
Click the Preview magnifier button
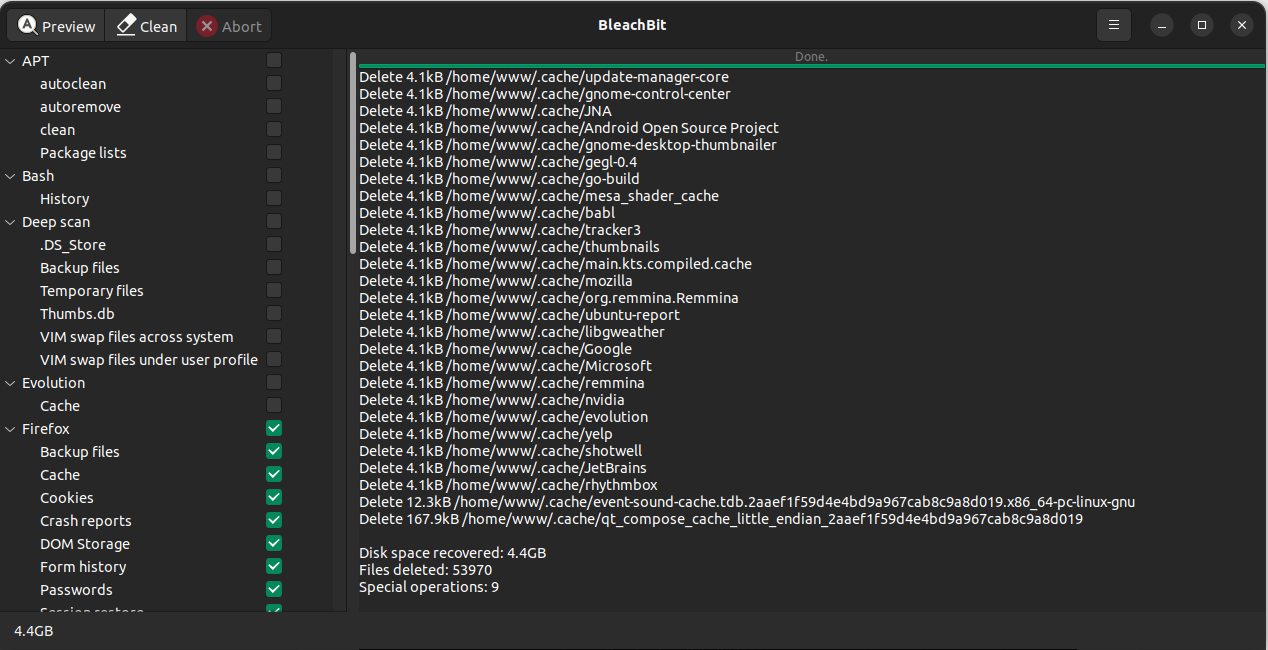click(x=57, y=26)
